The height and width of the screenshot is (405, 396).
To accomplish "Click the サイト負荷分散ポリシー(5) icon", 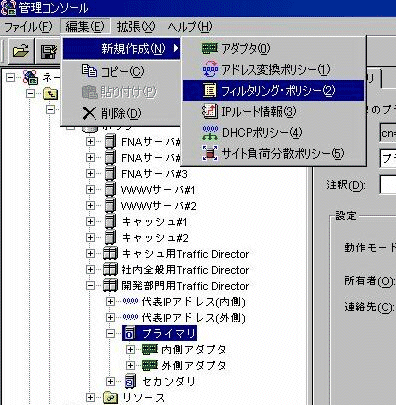I will pyautogui.click(x=210, y=153).
